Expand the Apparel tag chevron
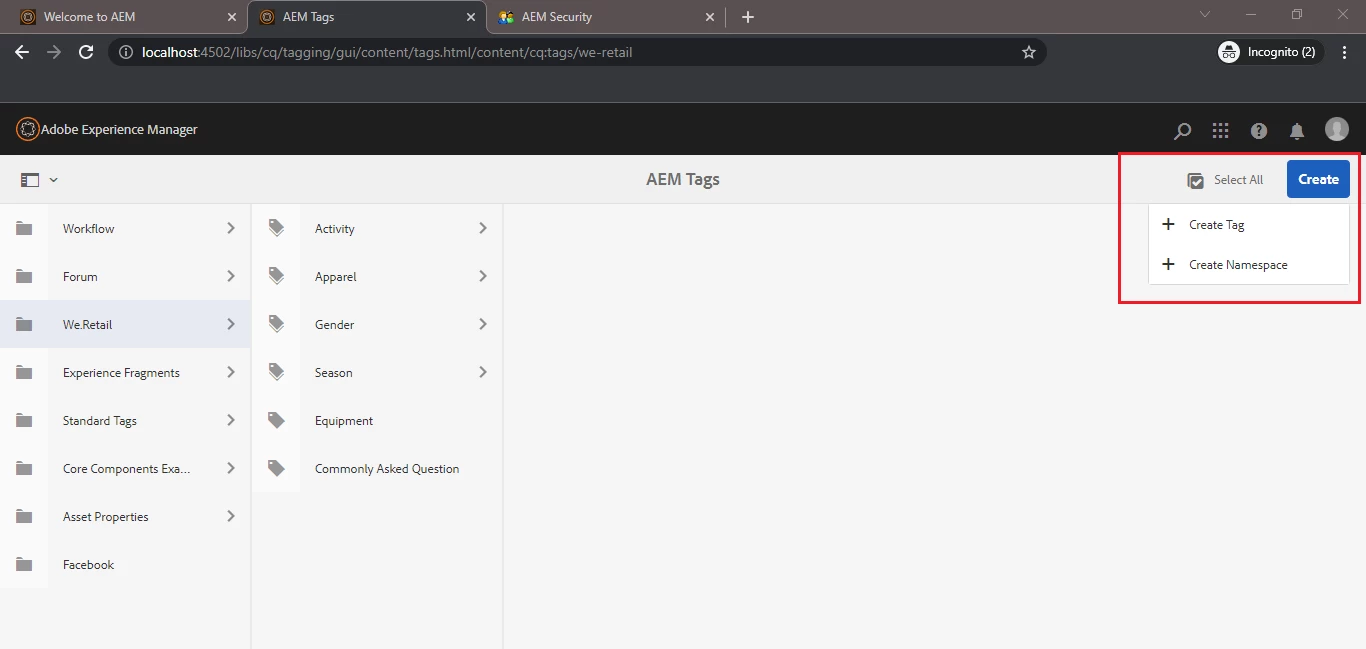 point(483,276)
